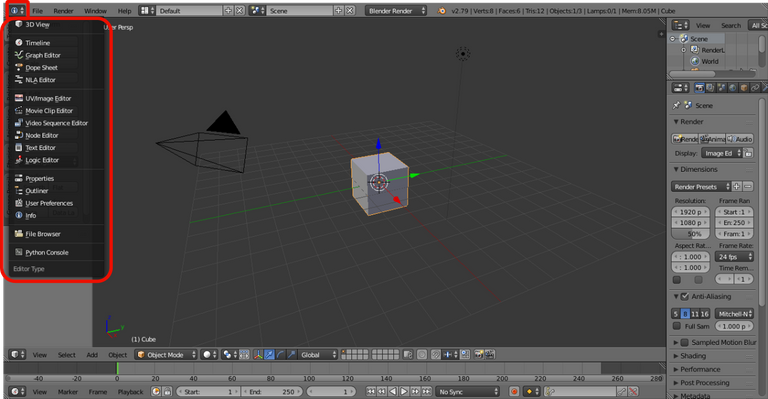Click the OpenGL render image icon
The width and height of the screenshot is (768, 399).
coord(479,355)
